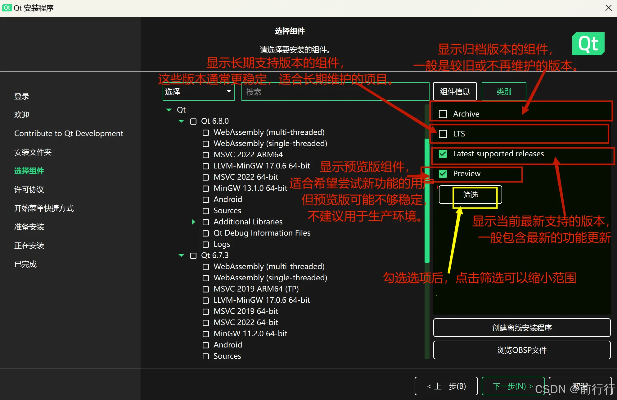Click the 已完成 step in sidebar
The height and width of the screenshot is (400, 617).
[x=25, y=264]
